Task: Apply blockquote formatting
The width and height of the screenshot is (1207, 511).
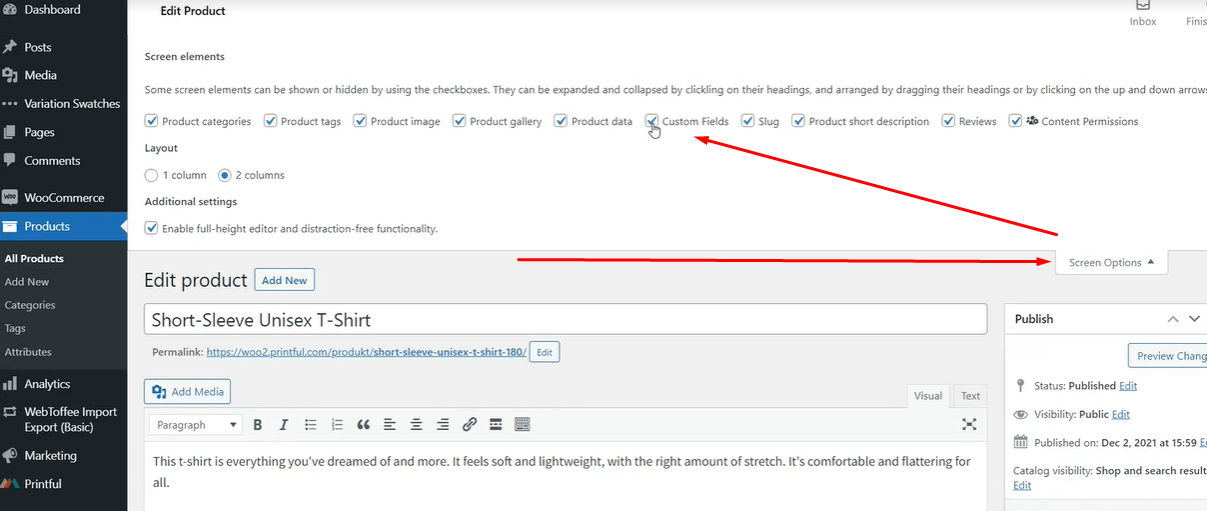Action: [x=363, y=425]
